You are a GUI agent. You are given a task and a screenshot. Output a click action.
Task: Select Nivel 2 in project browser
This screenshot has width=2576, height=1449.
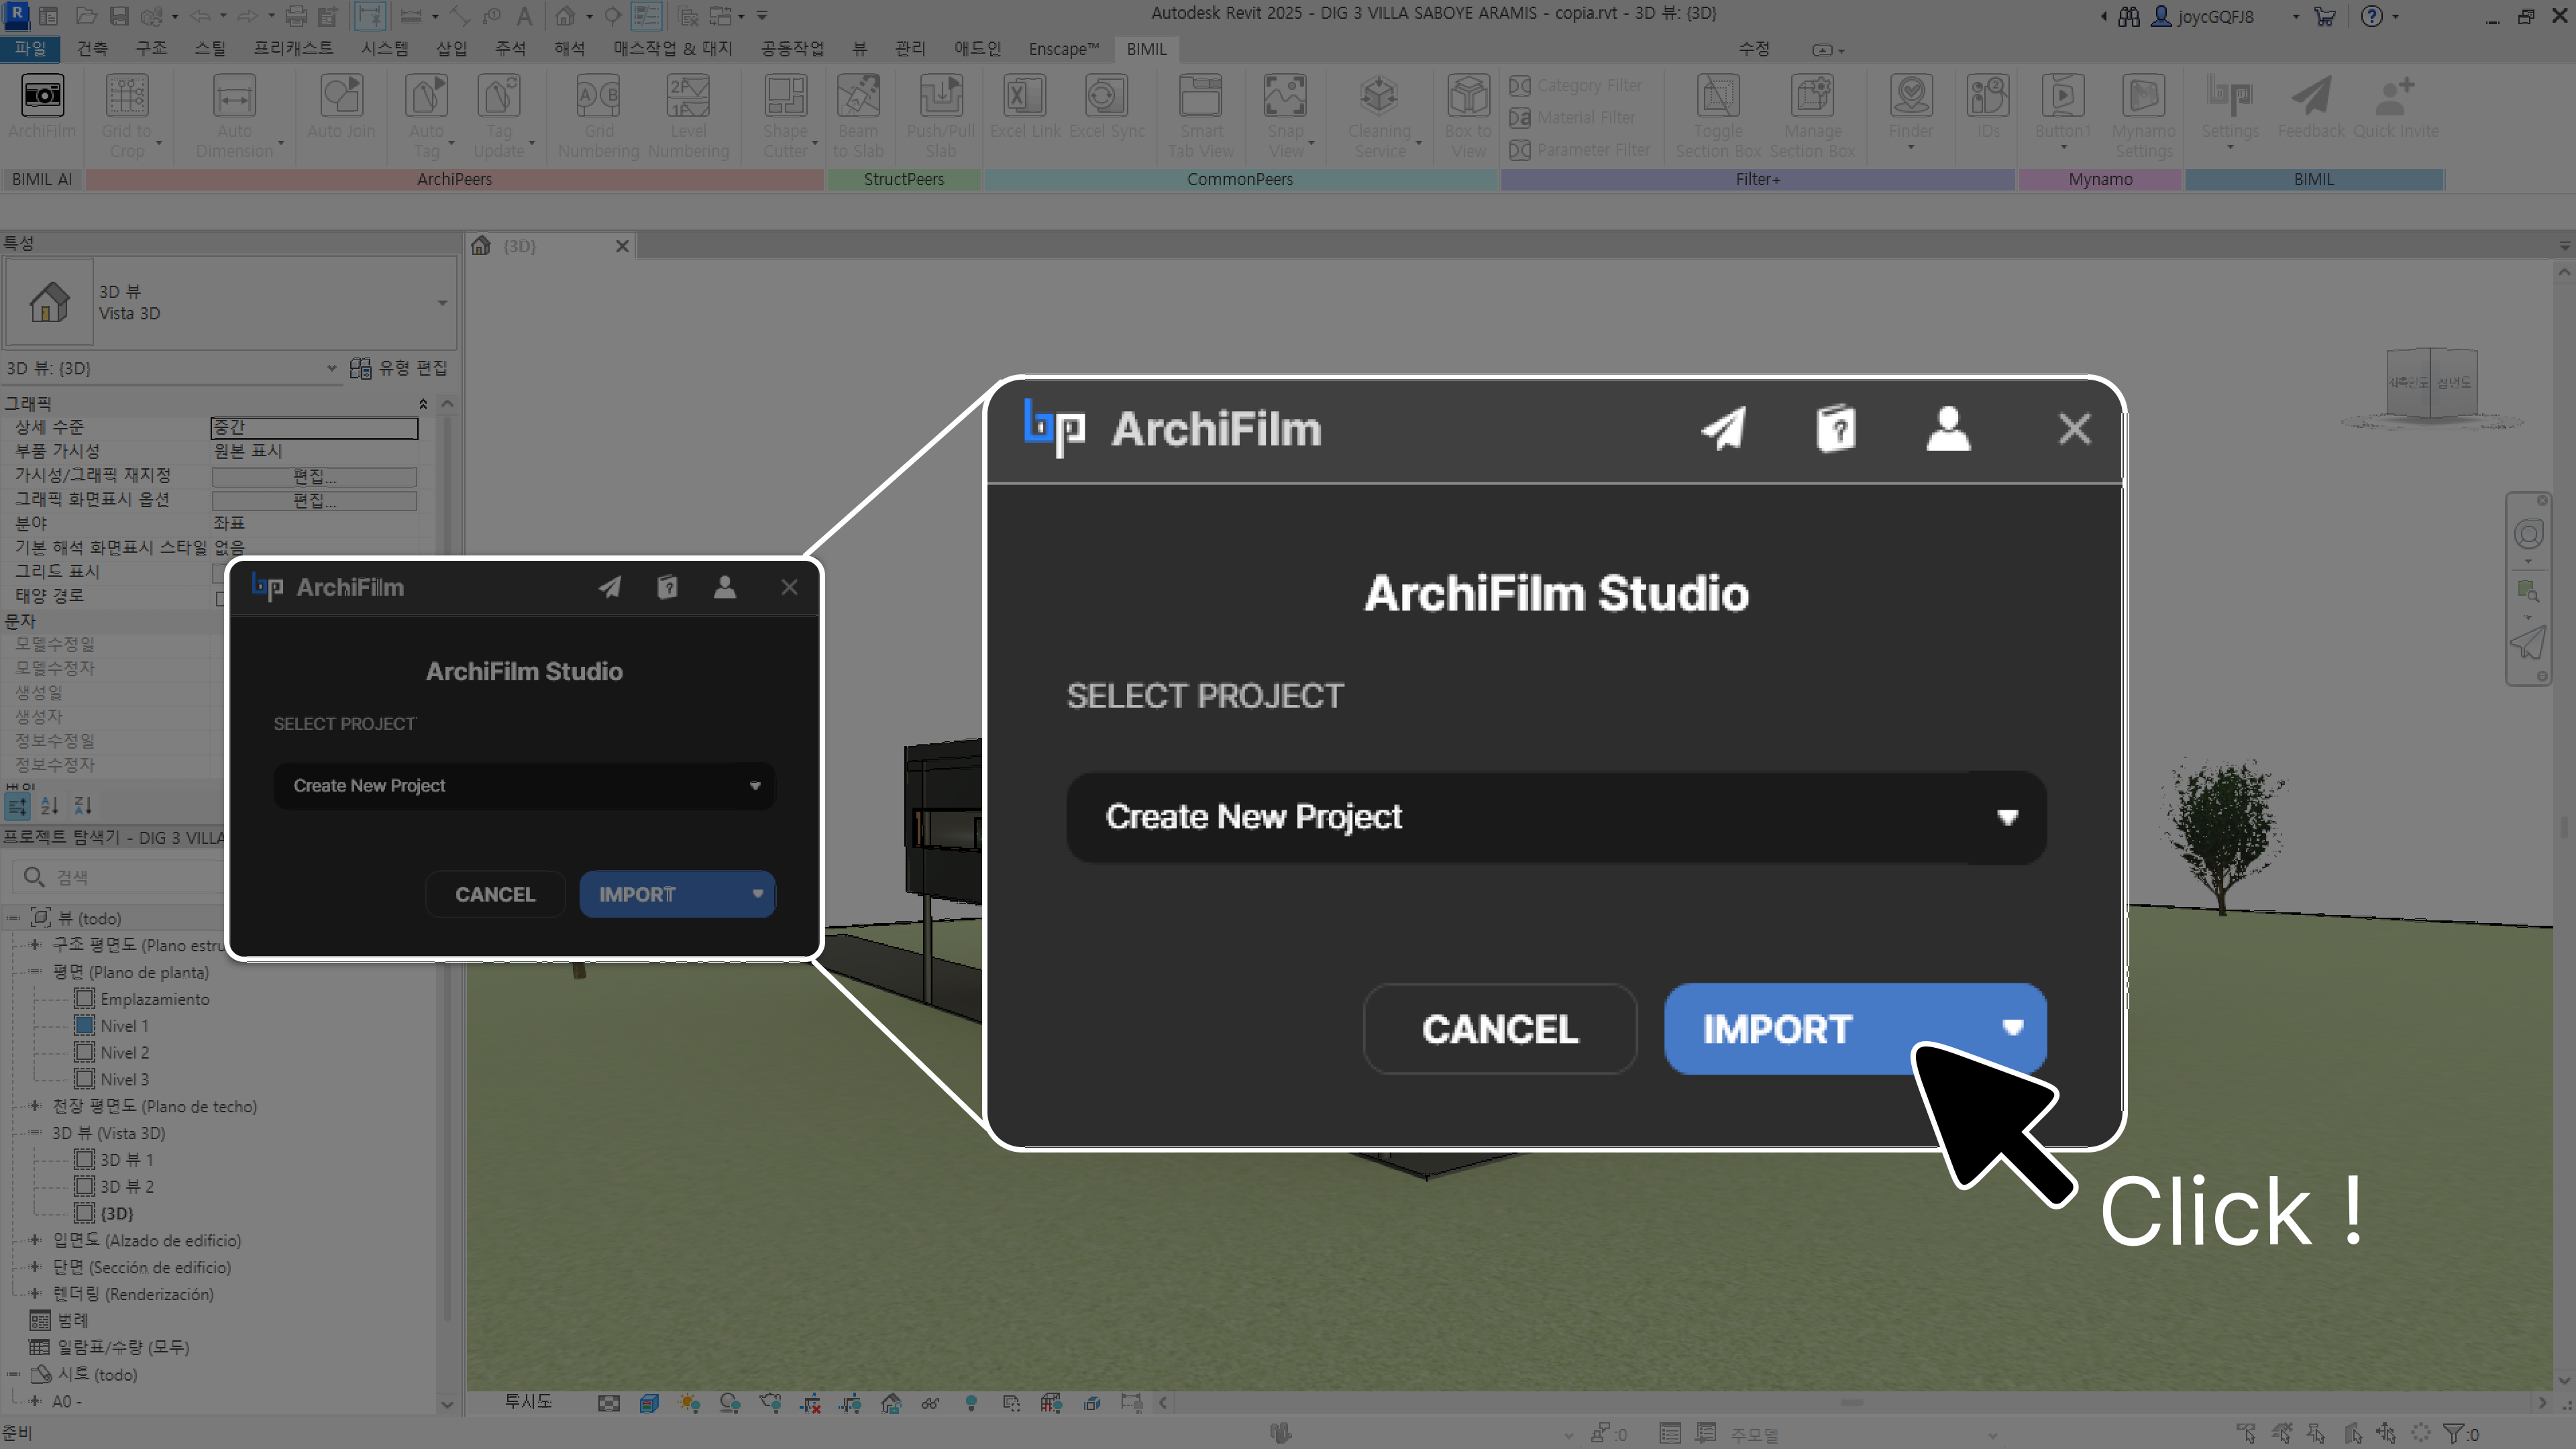pyautogui.click(x=124, y=1053)
